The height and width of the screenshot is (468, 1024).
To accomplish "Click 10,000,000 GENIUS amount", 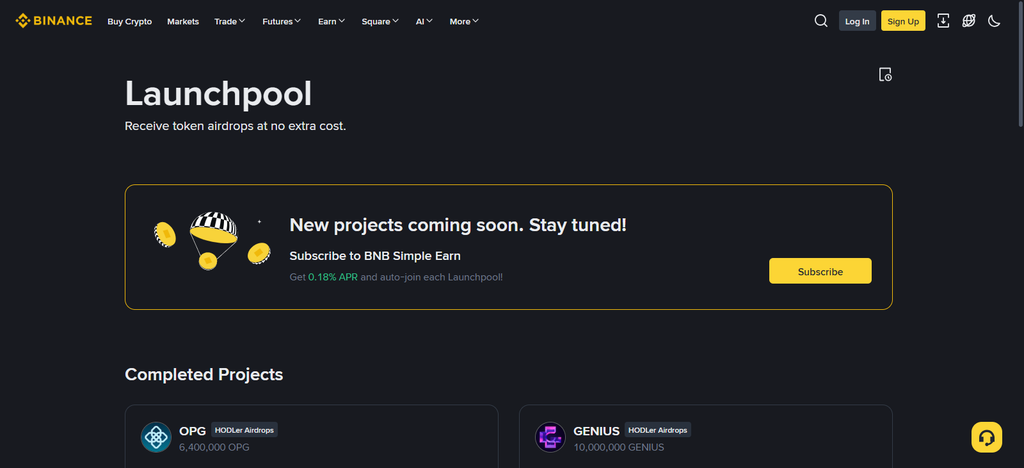I will coord(618,447).
